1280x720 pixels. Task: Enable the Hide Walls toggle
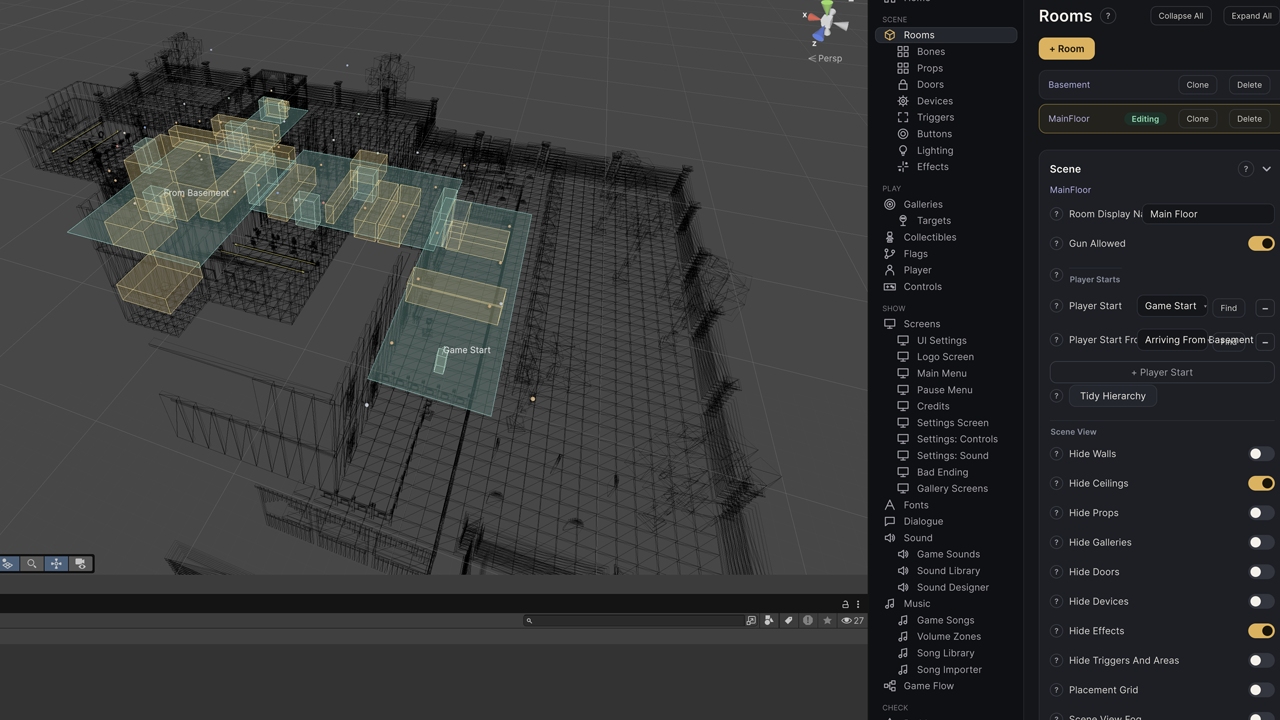point(1261,454)
